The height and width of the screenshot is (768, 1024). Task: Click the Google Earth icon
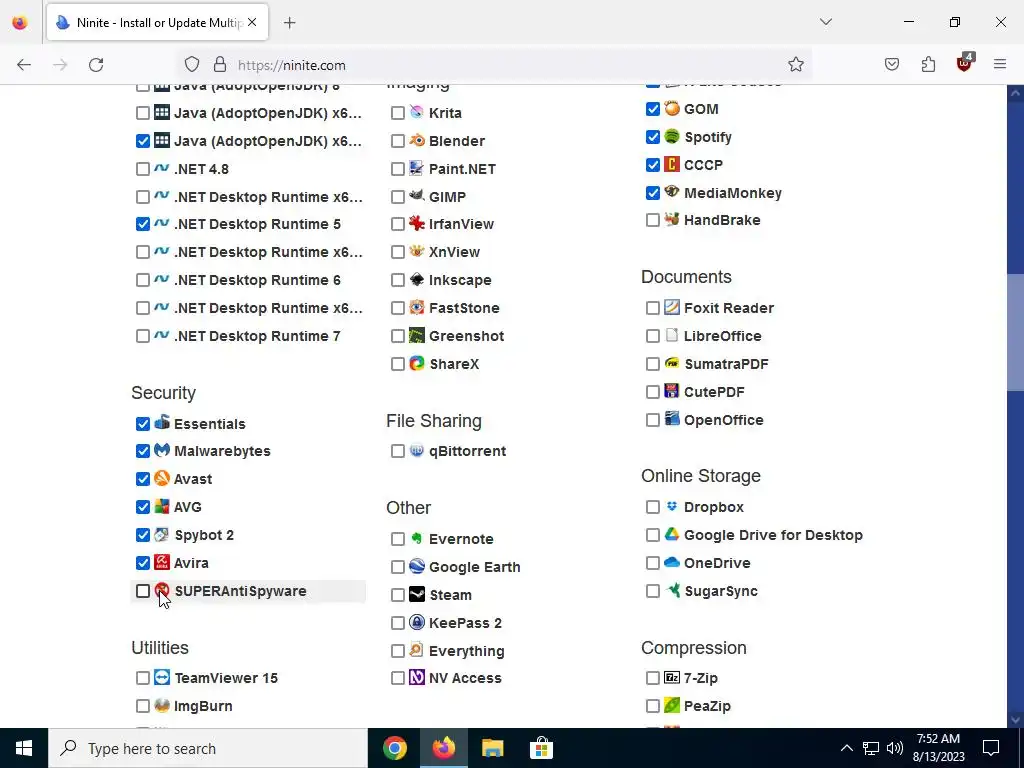417,566
